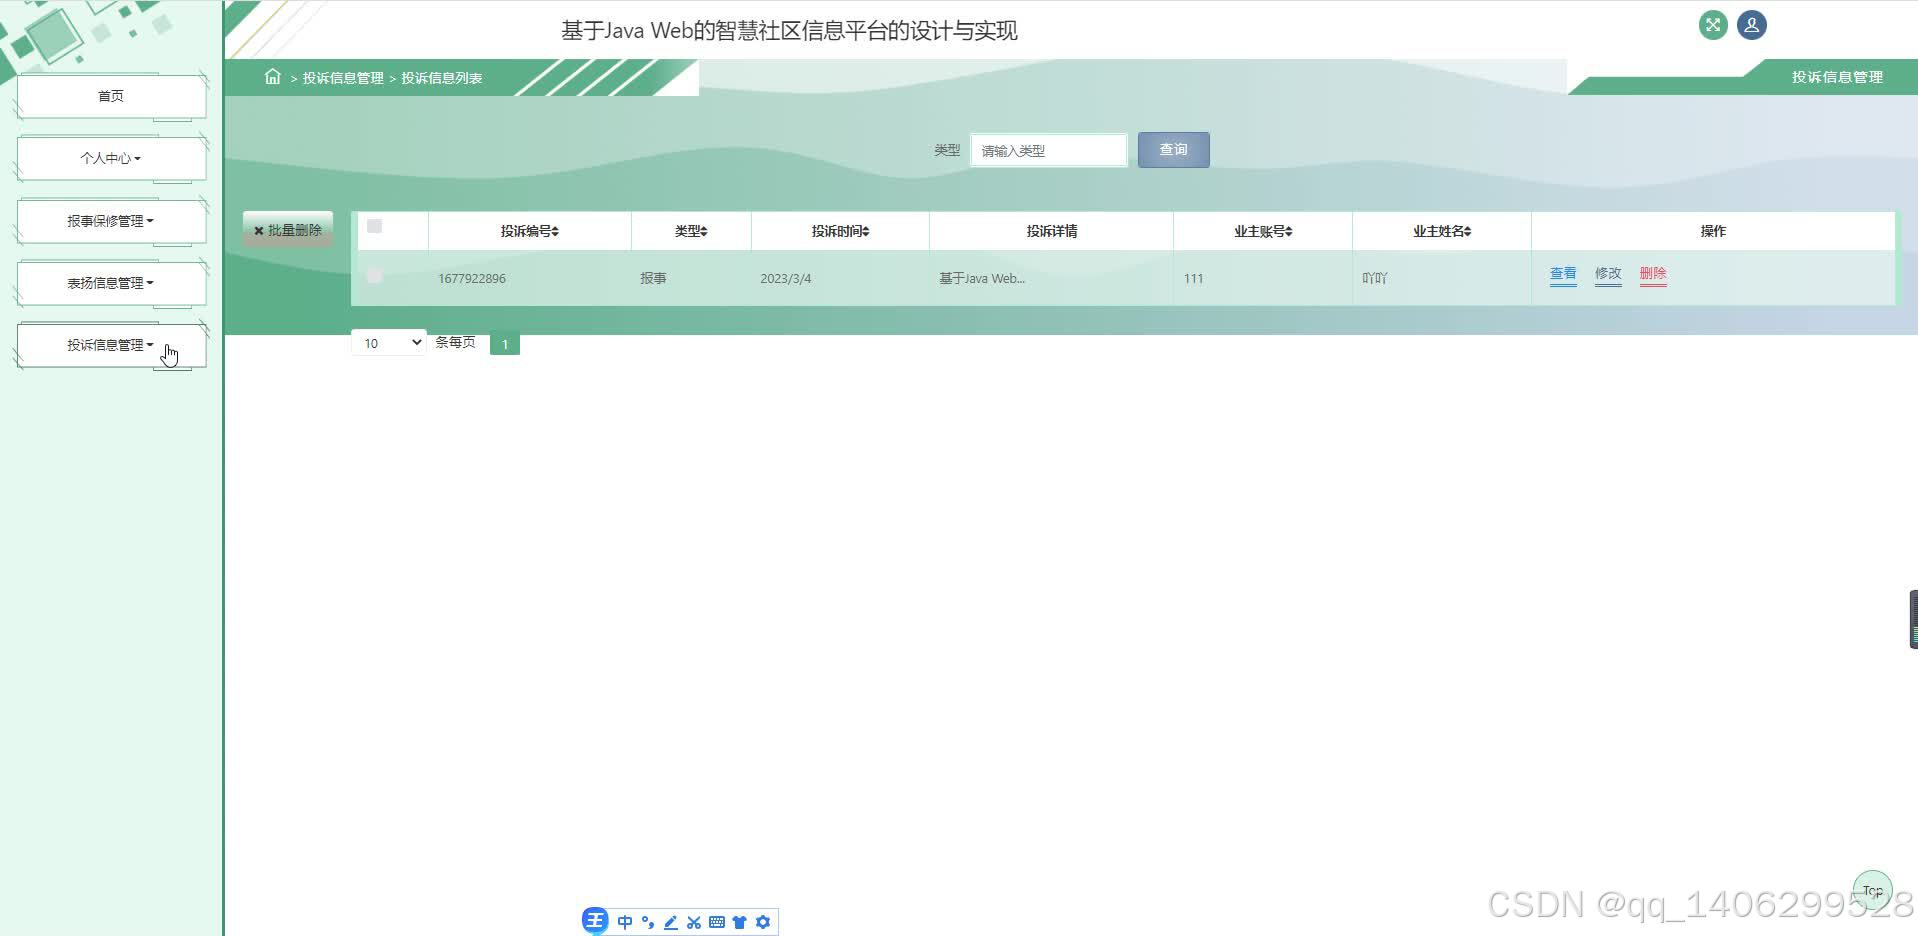Toggle fullscreen with the green expand icon
This screenshot has width=1918, height=936.
click(x=1712, y=25)
